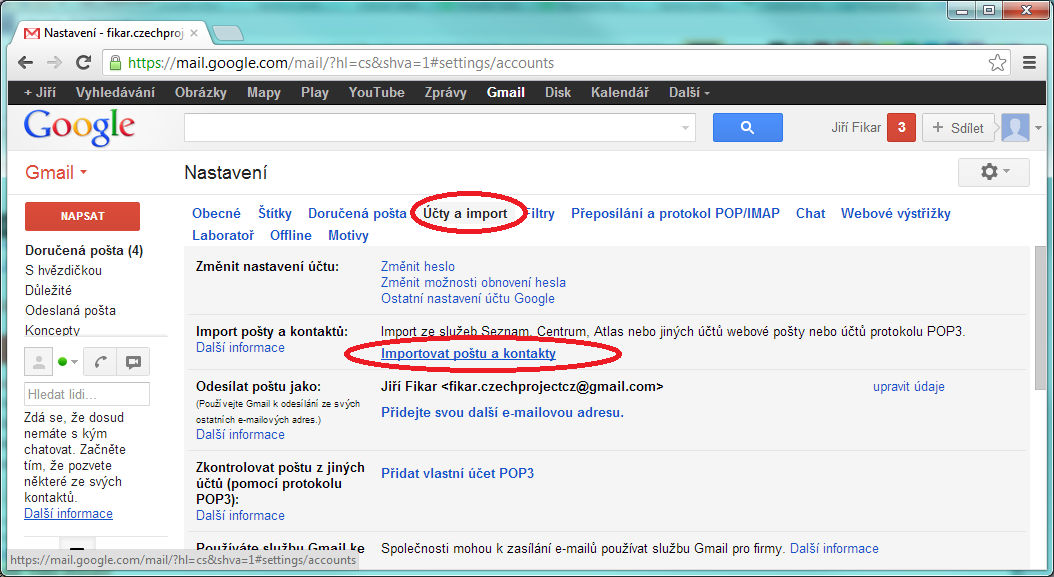This screenshot has height=577, width=1054.
Task: Open the Offline settings tab
Action: 291,235
